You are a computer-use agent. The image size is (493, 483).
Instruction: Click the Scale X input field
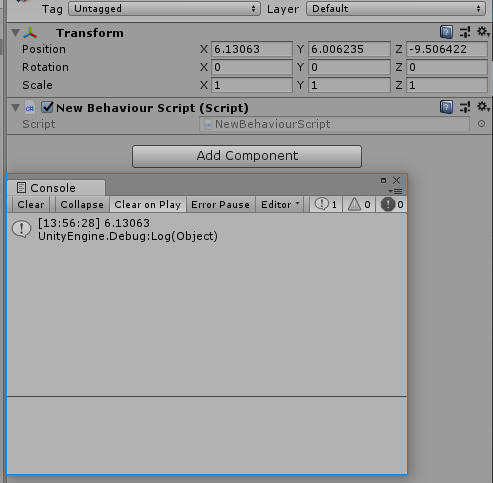tap(252, 85)
